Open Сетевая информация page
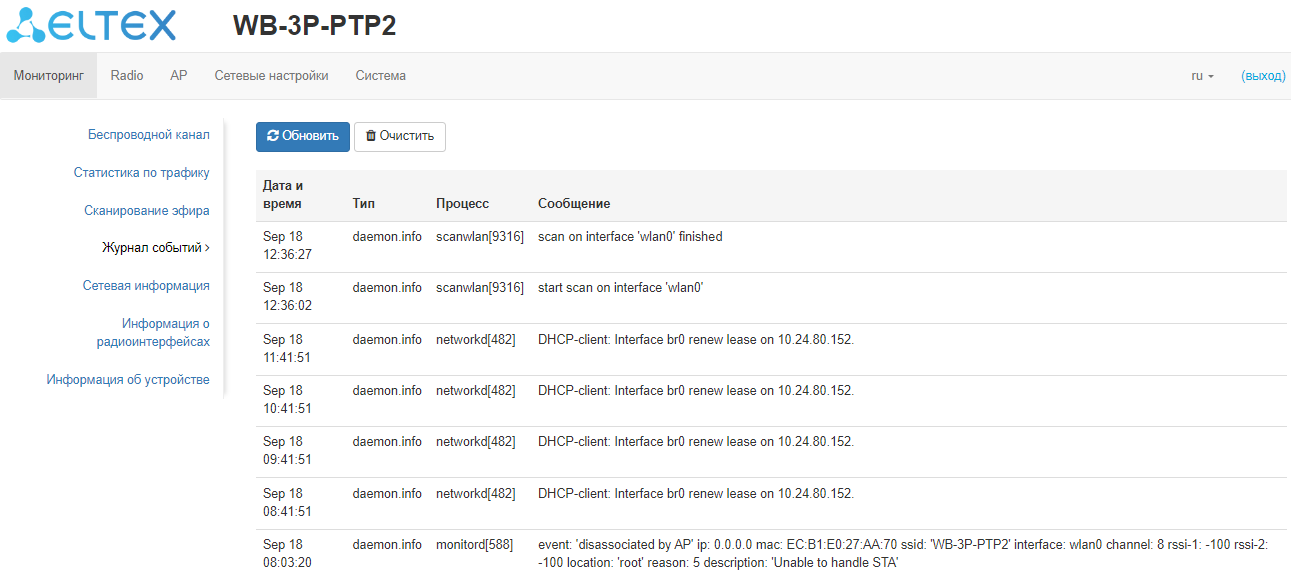The height and width of the screenshot is (579, 1291). coord(146,286)
